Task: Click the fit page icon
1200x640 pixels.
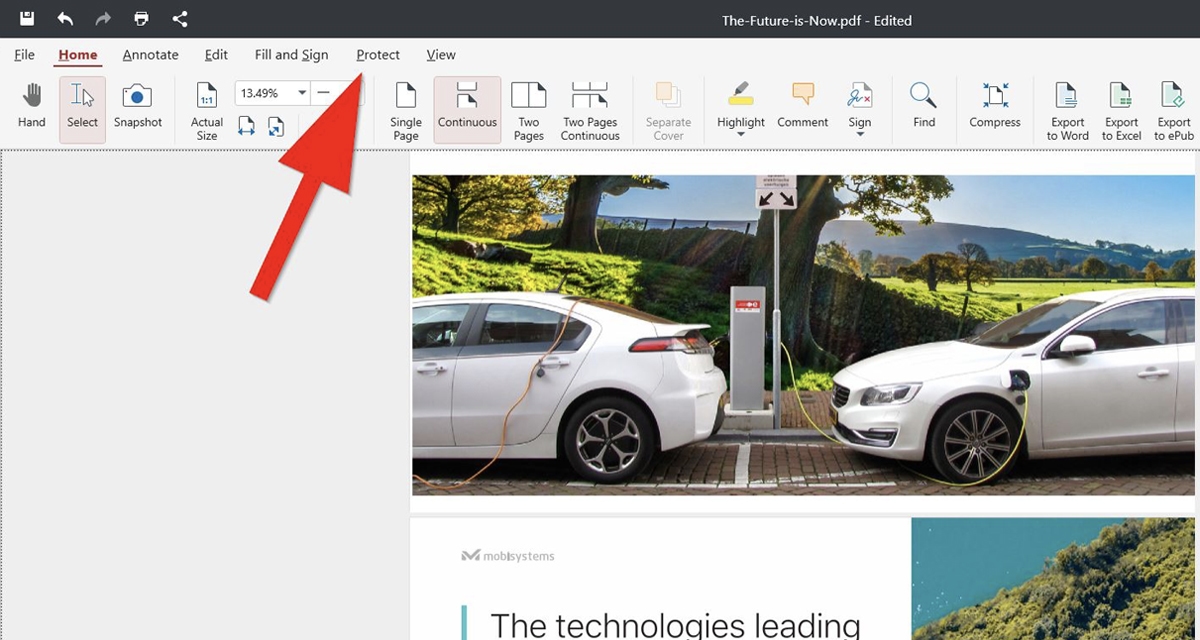Action: [275, 126]
